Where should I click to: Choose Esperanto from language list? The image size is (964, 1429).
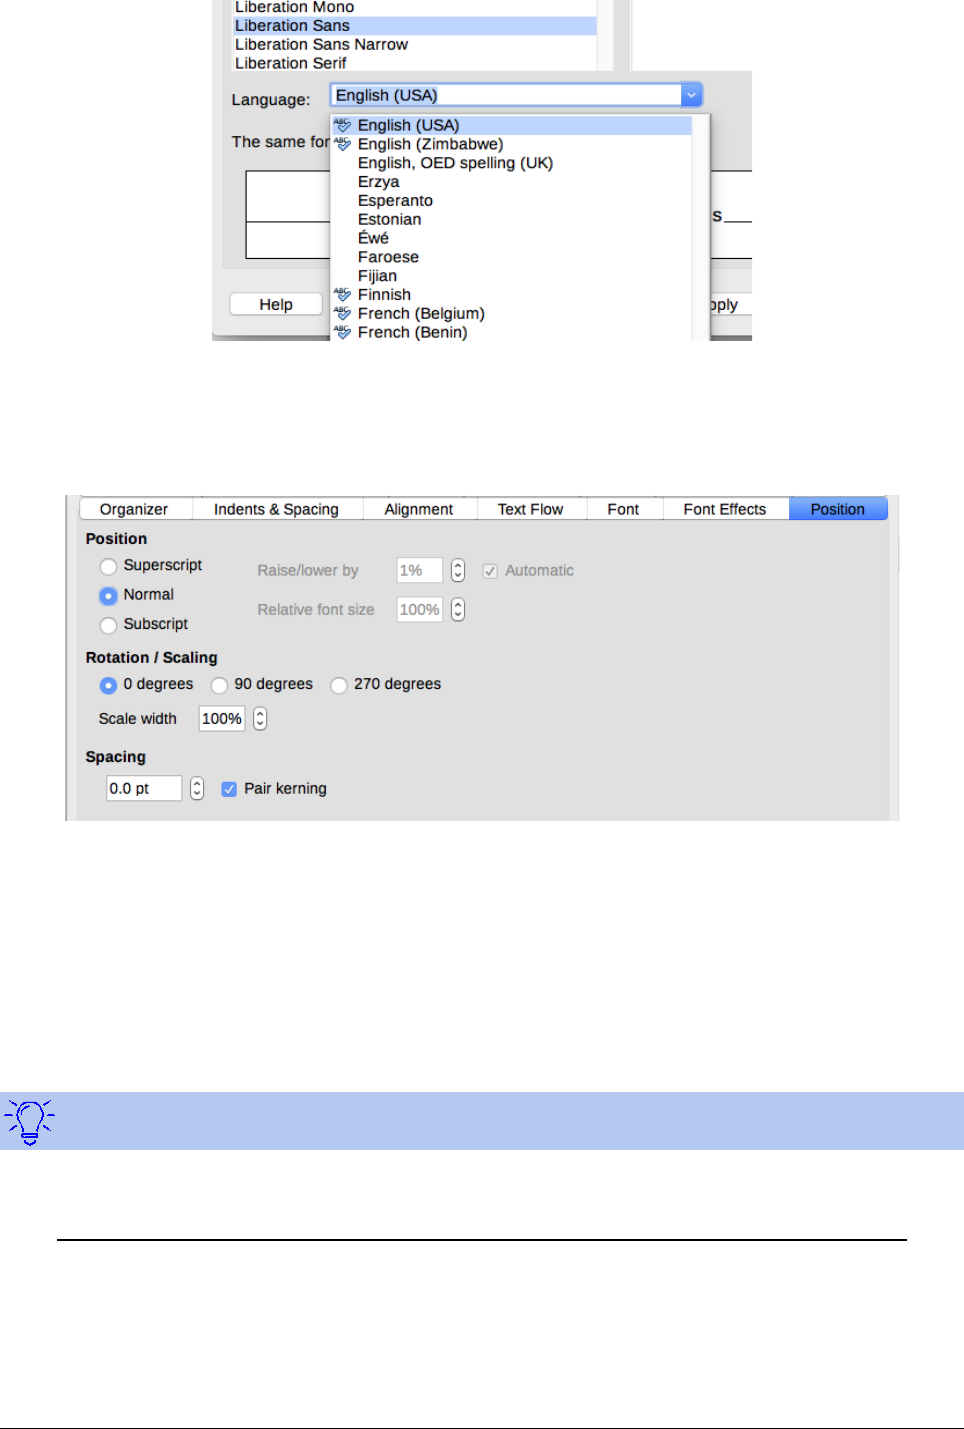coord(512,201)
